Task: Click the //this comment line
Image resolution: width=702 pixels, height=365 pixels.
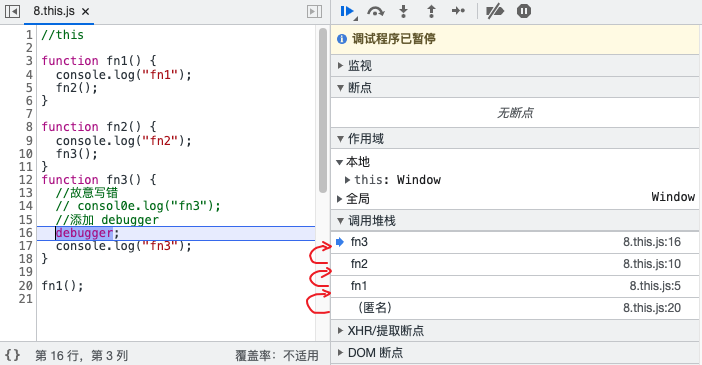Action: click(x=62, y=35)
